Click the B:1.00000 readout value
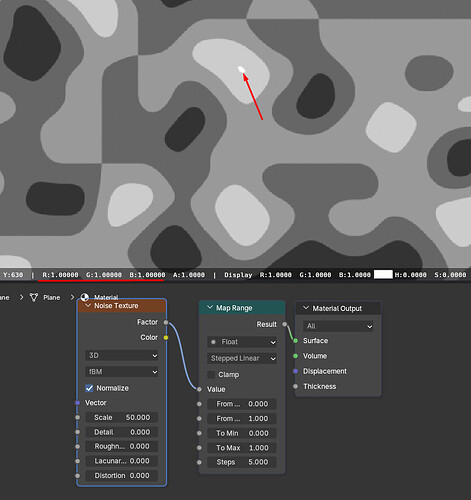Image resolution: width=471 pixels, height=500 pixels. tap(147, 275)
